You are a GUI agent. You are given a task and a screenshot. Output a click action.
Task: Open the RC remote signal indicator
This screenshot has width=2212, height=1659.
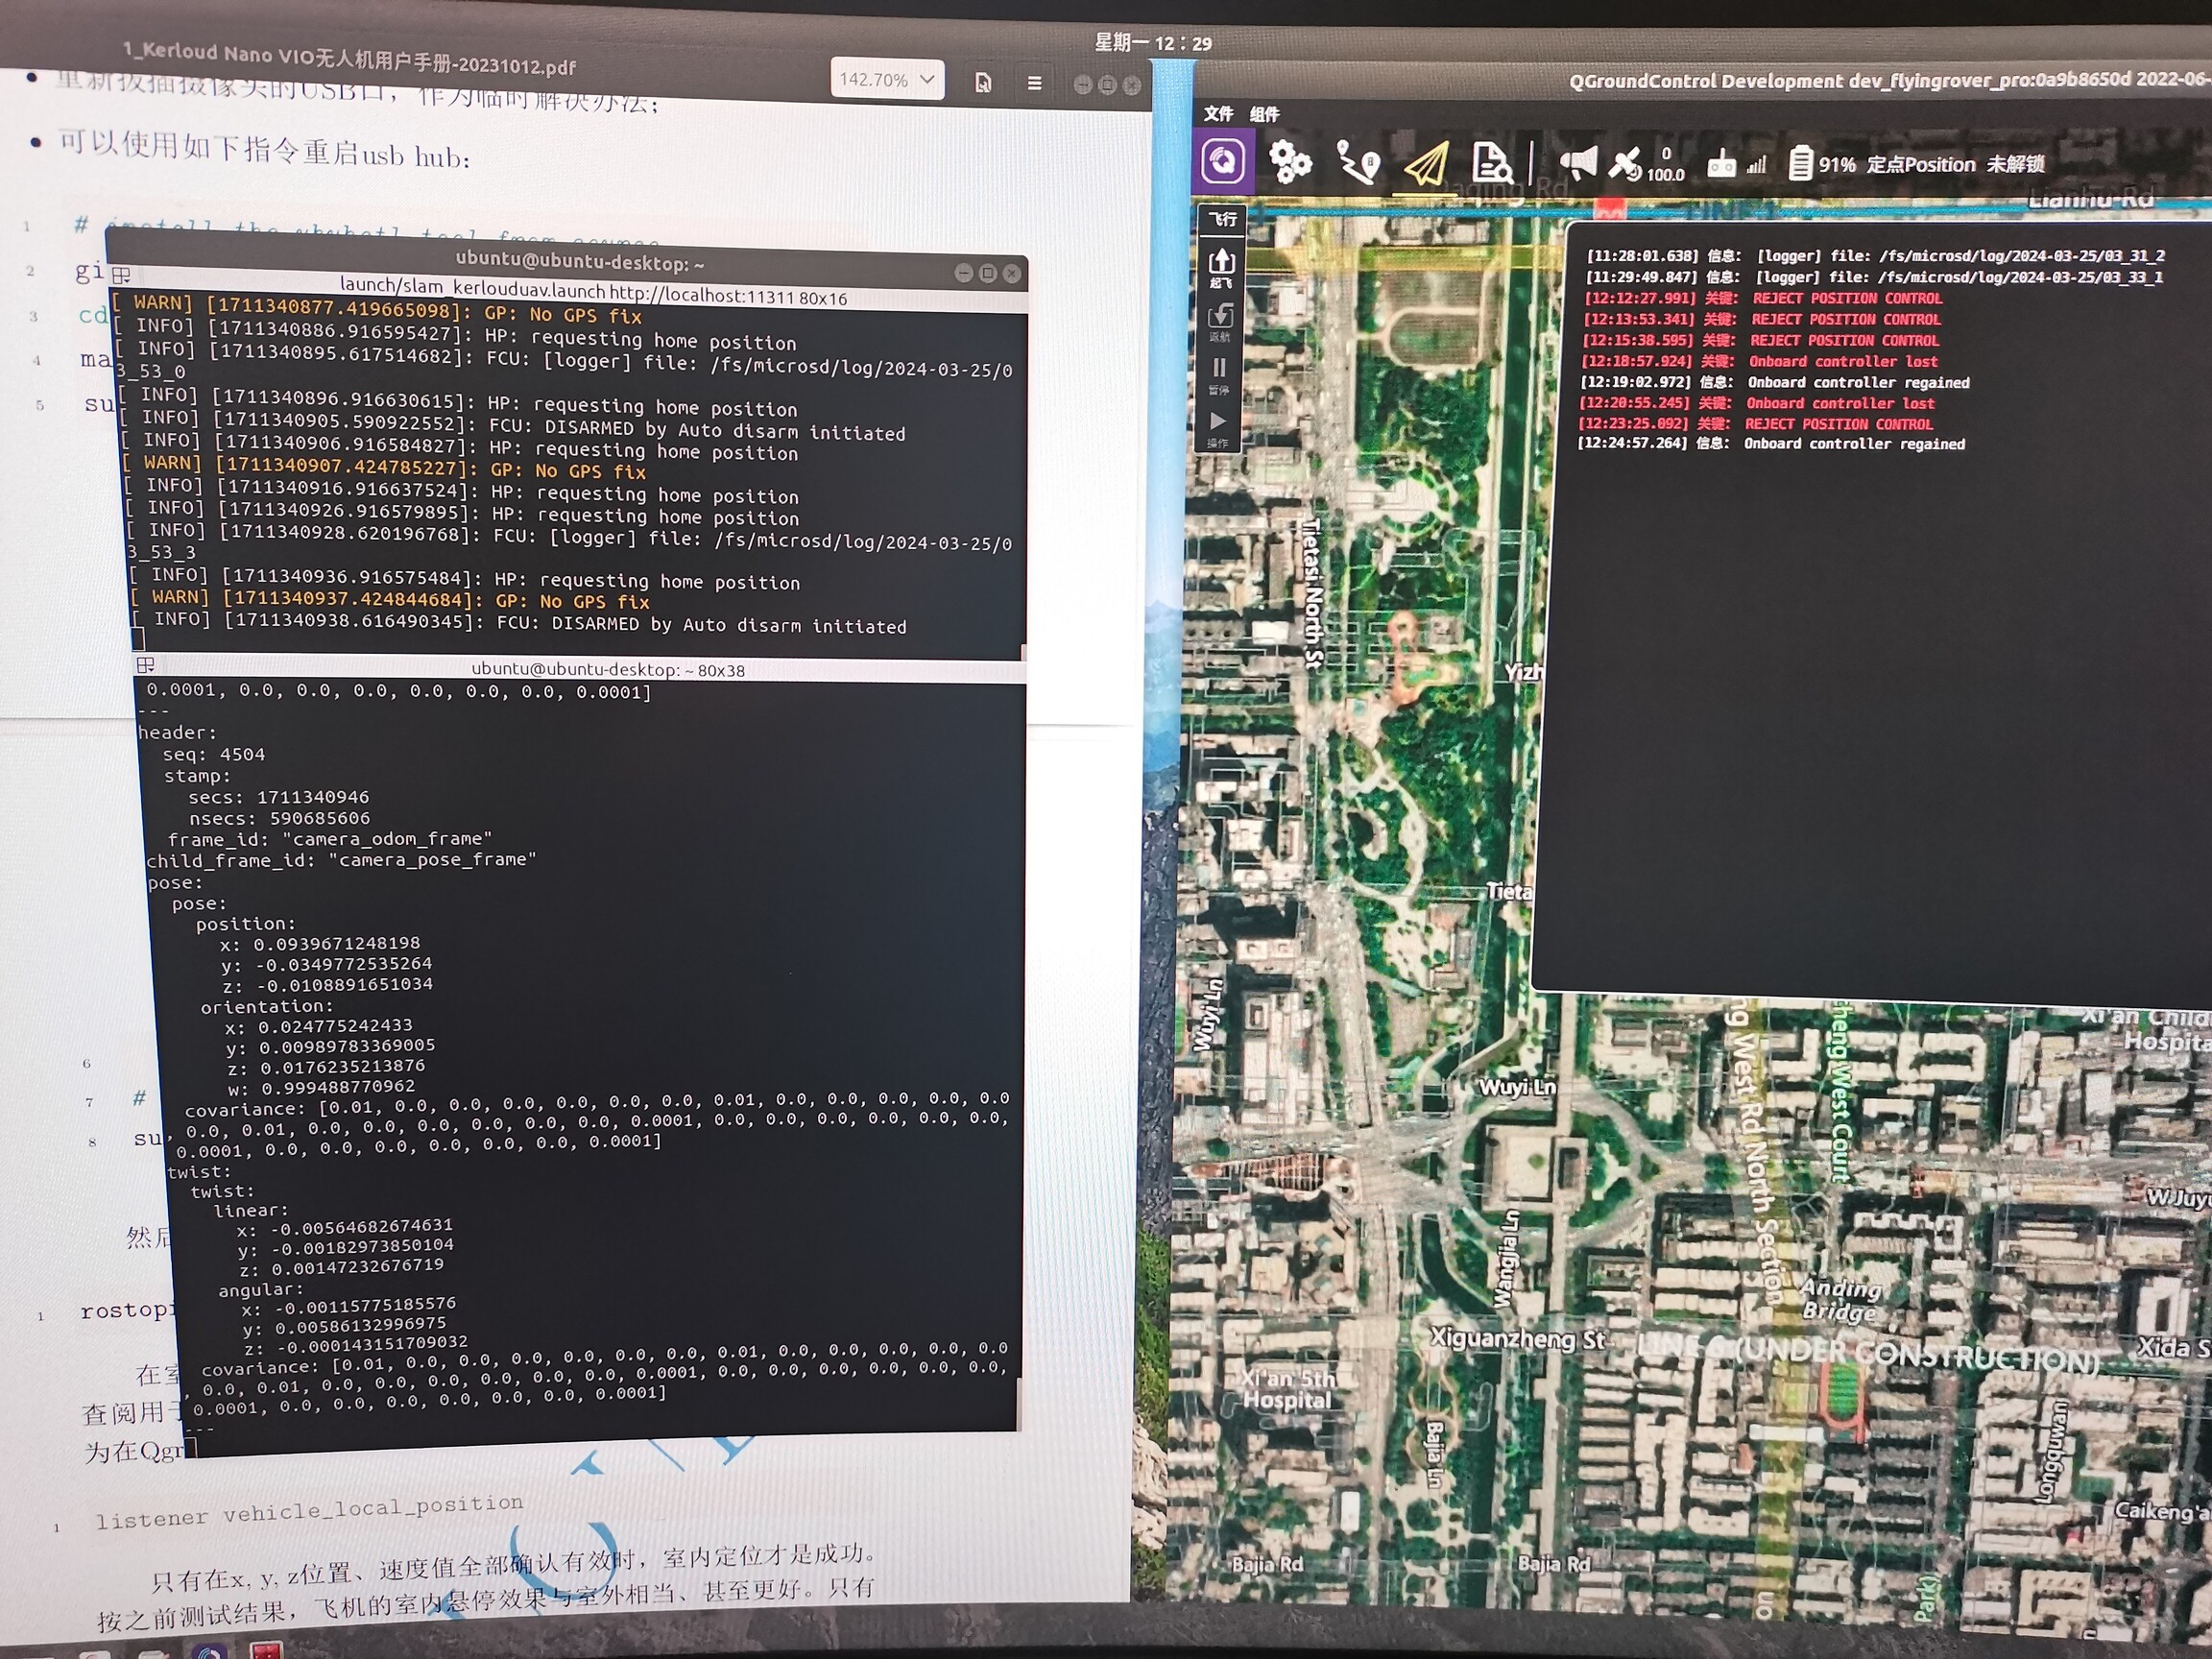[x=1722, y=164]
